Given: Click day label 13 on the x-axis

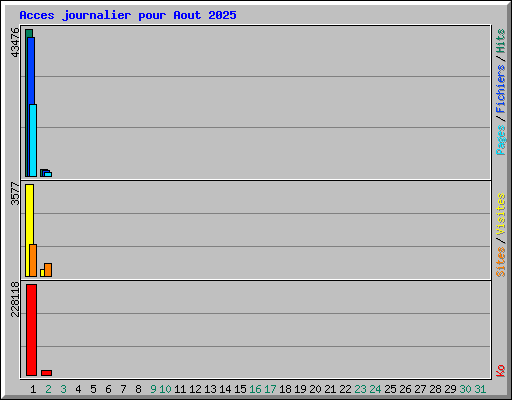Looking at the screenshot, I should (x=210, y=389).
